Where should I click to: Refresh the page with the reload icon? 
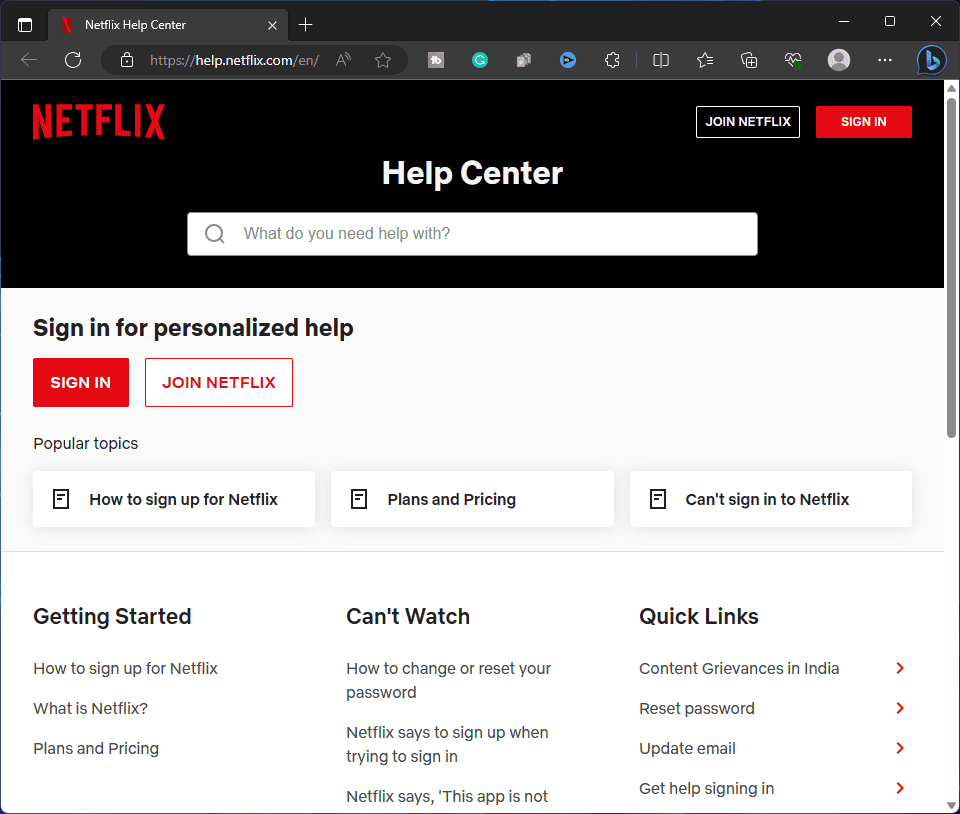pyautogui.click(x=73, y=60)
